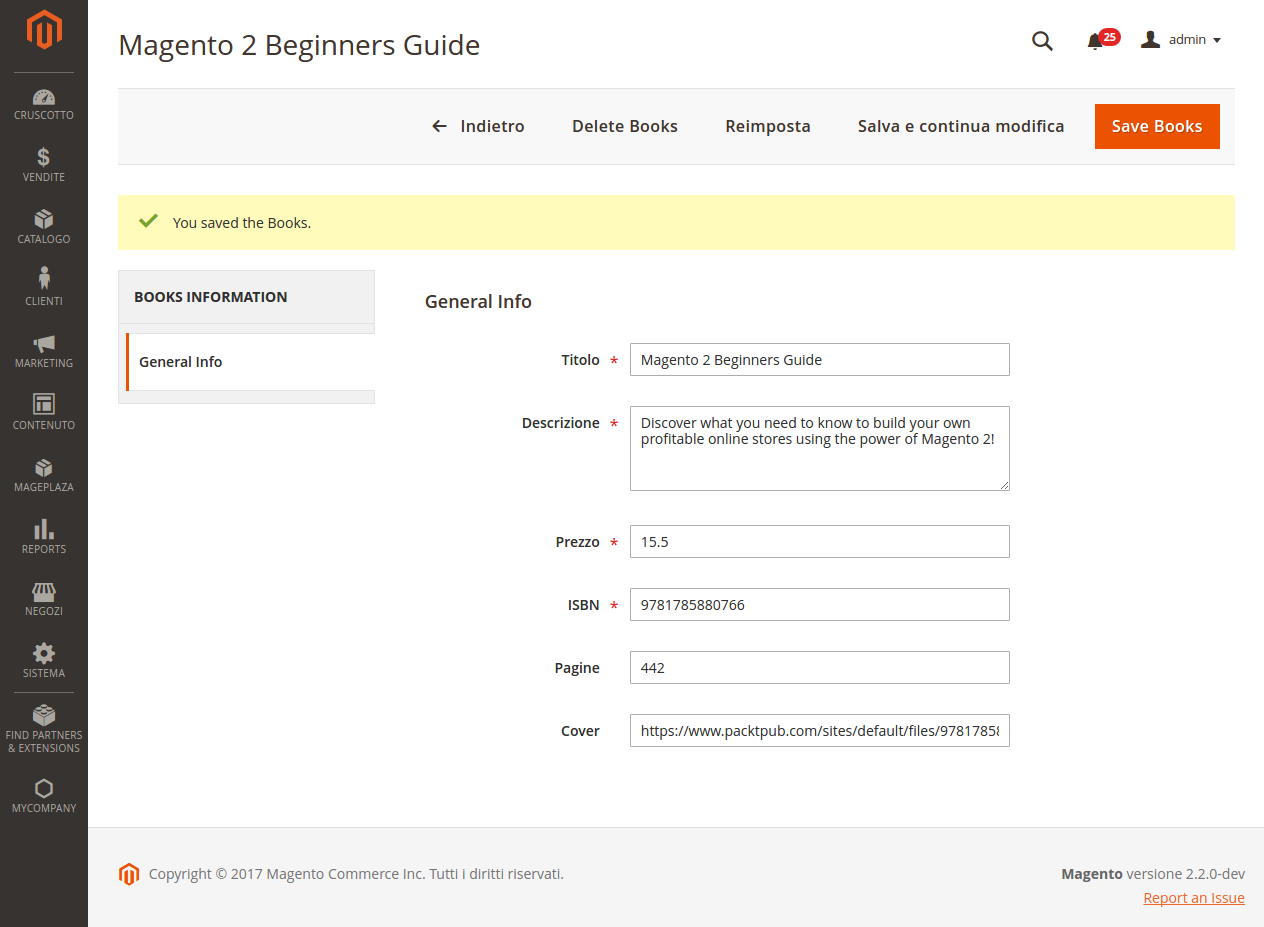
Task: Focus the ISBN input field
Action: coord(820,605)
